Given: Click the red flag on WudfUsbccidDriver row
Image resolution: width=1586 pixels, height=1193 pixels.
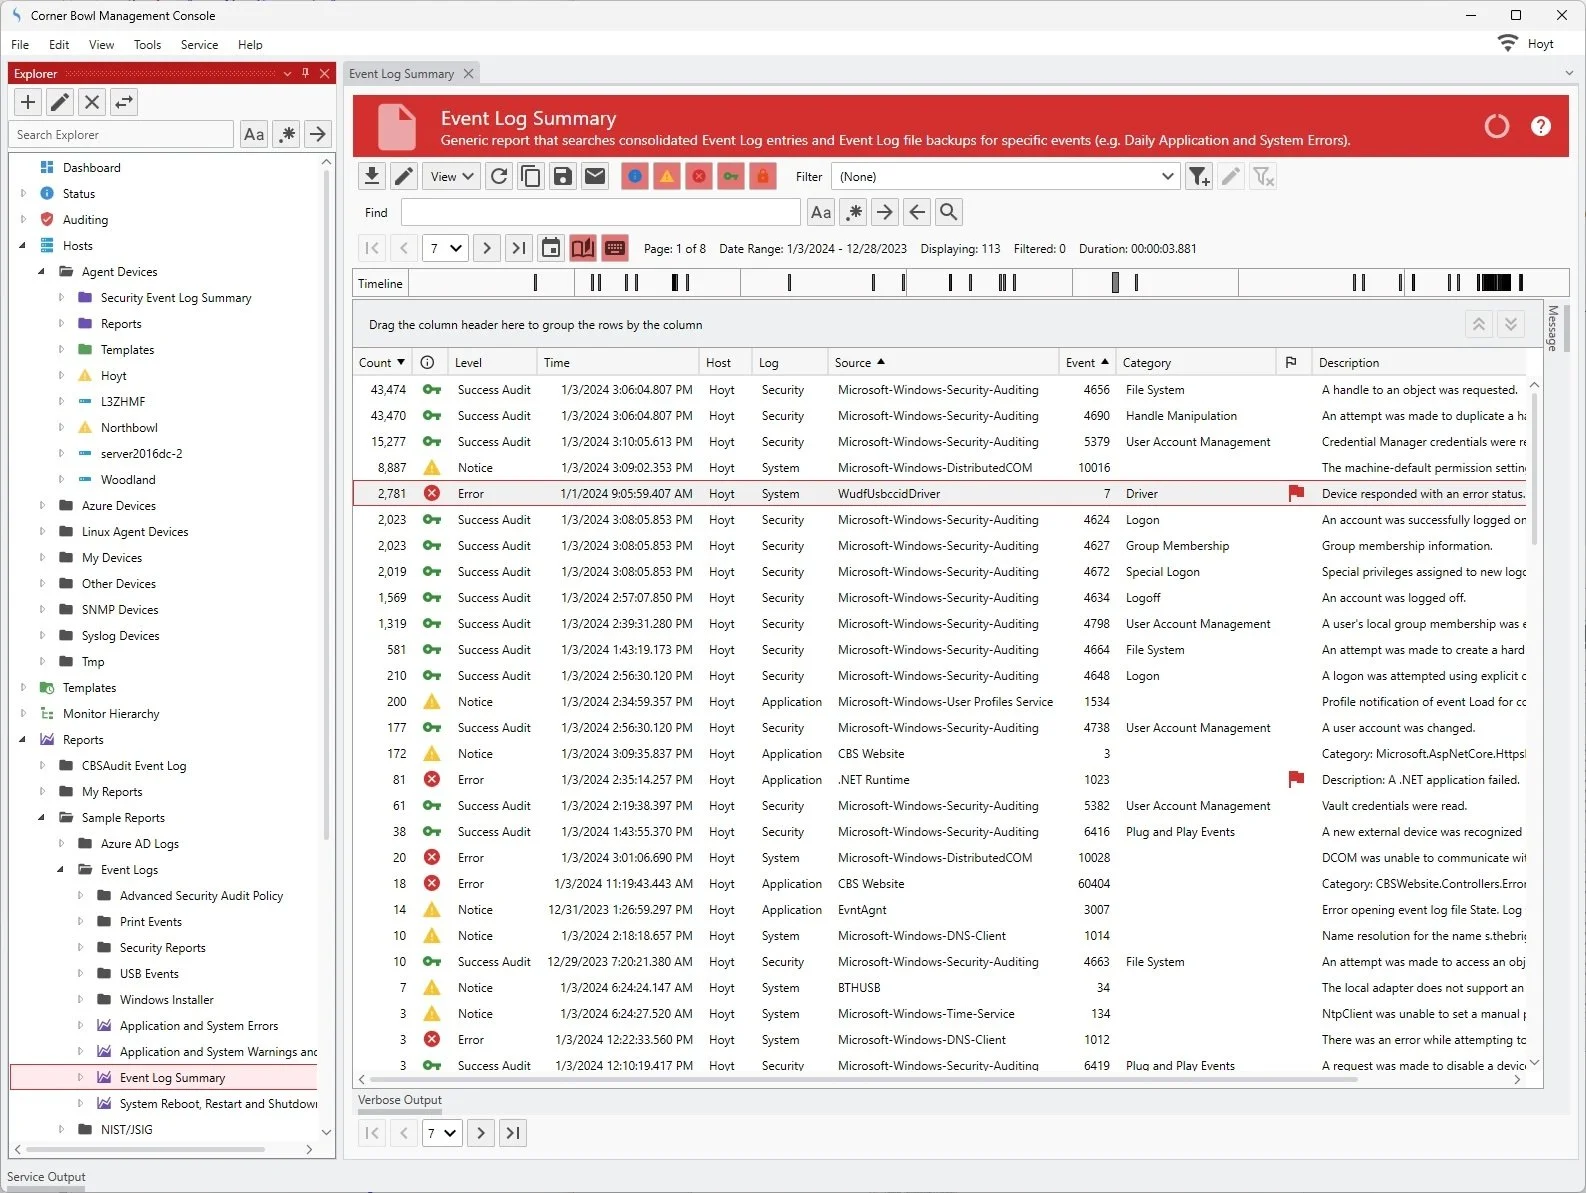Looking at the screenshot, I should 1296,493.
